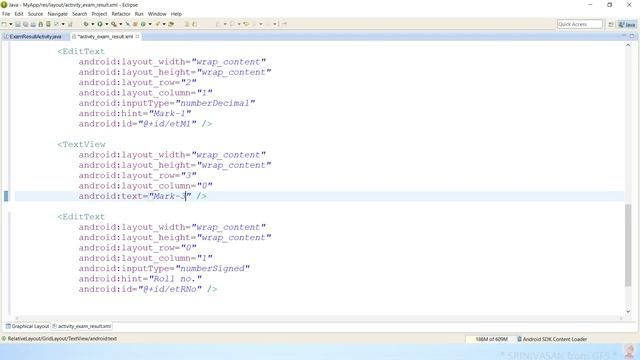Image resolution: width=640 pixels, height=360 pixels.
Task: Click the Last Edit Location icon
Action: 246,24
